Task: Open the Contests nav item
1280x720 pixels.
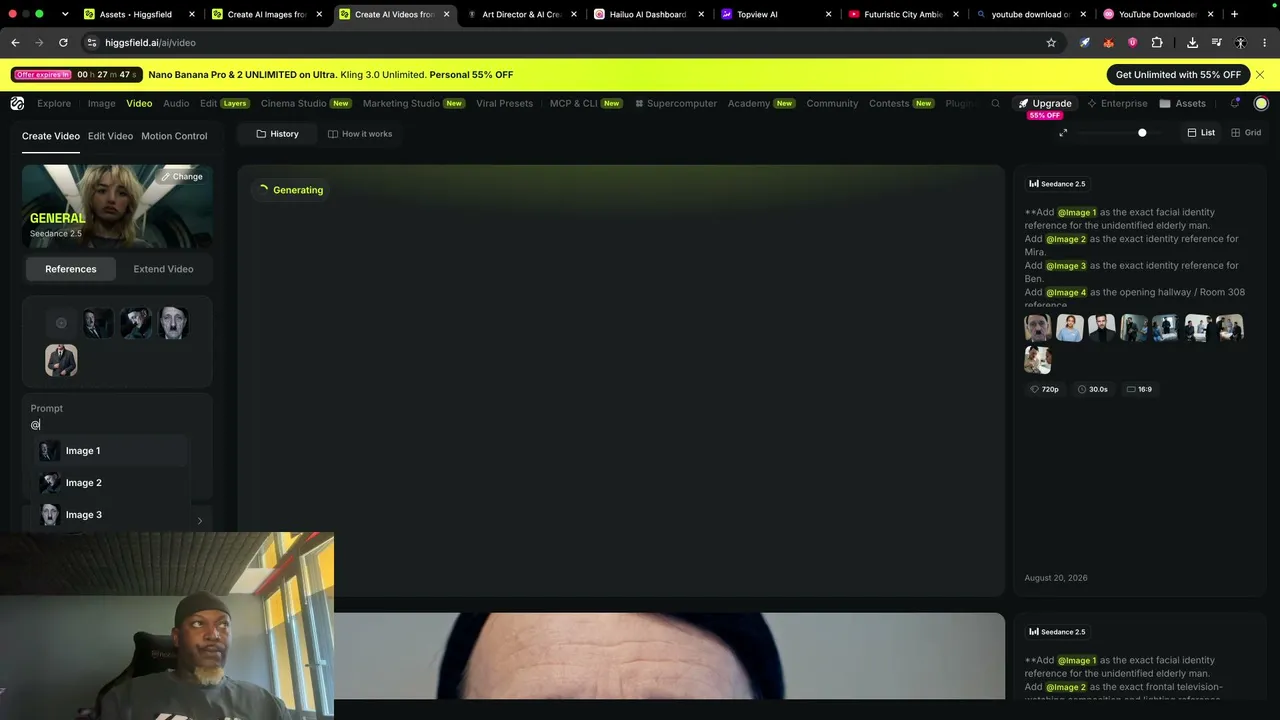Action: tap(901, 103)
